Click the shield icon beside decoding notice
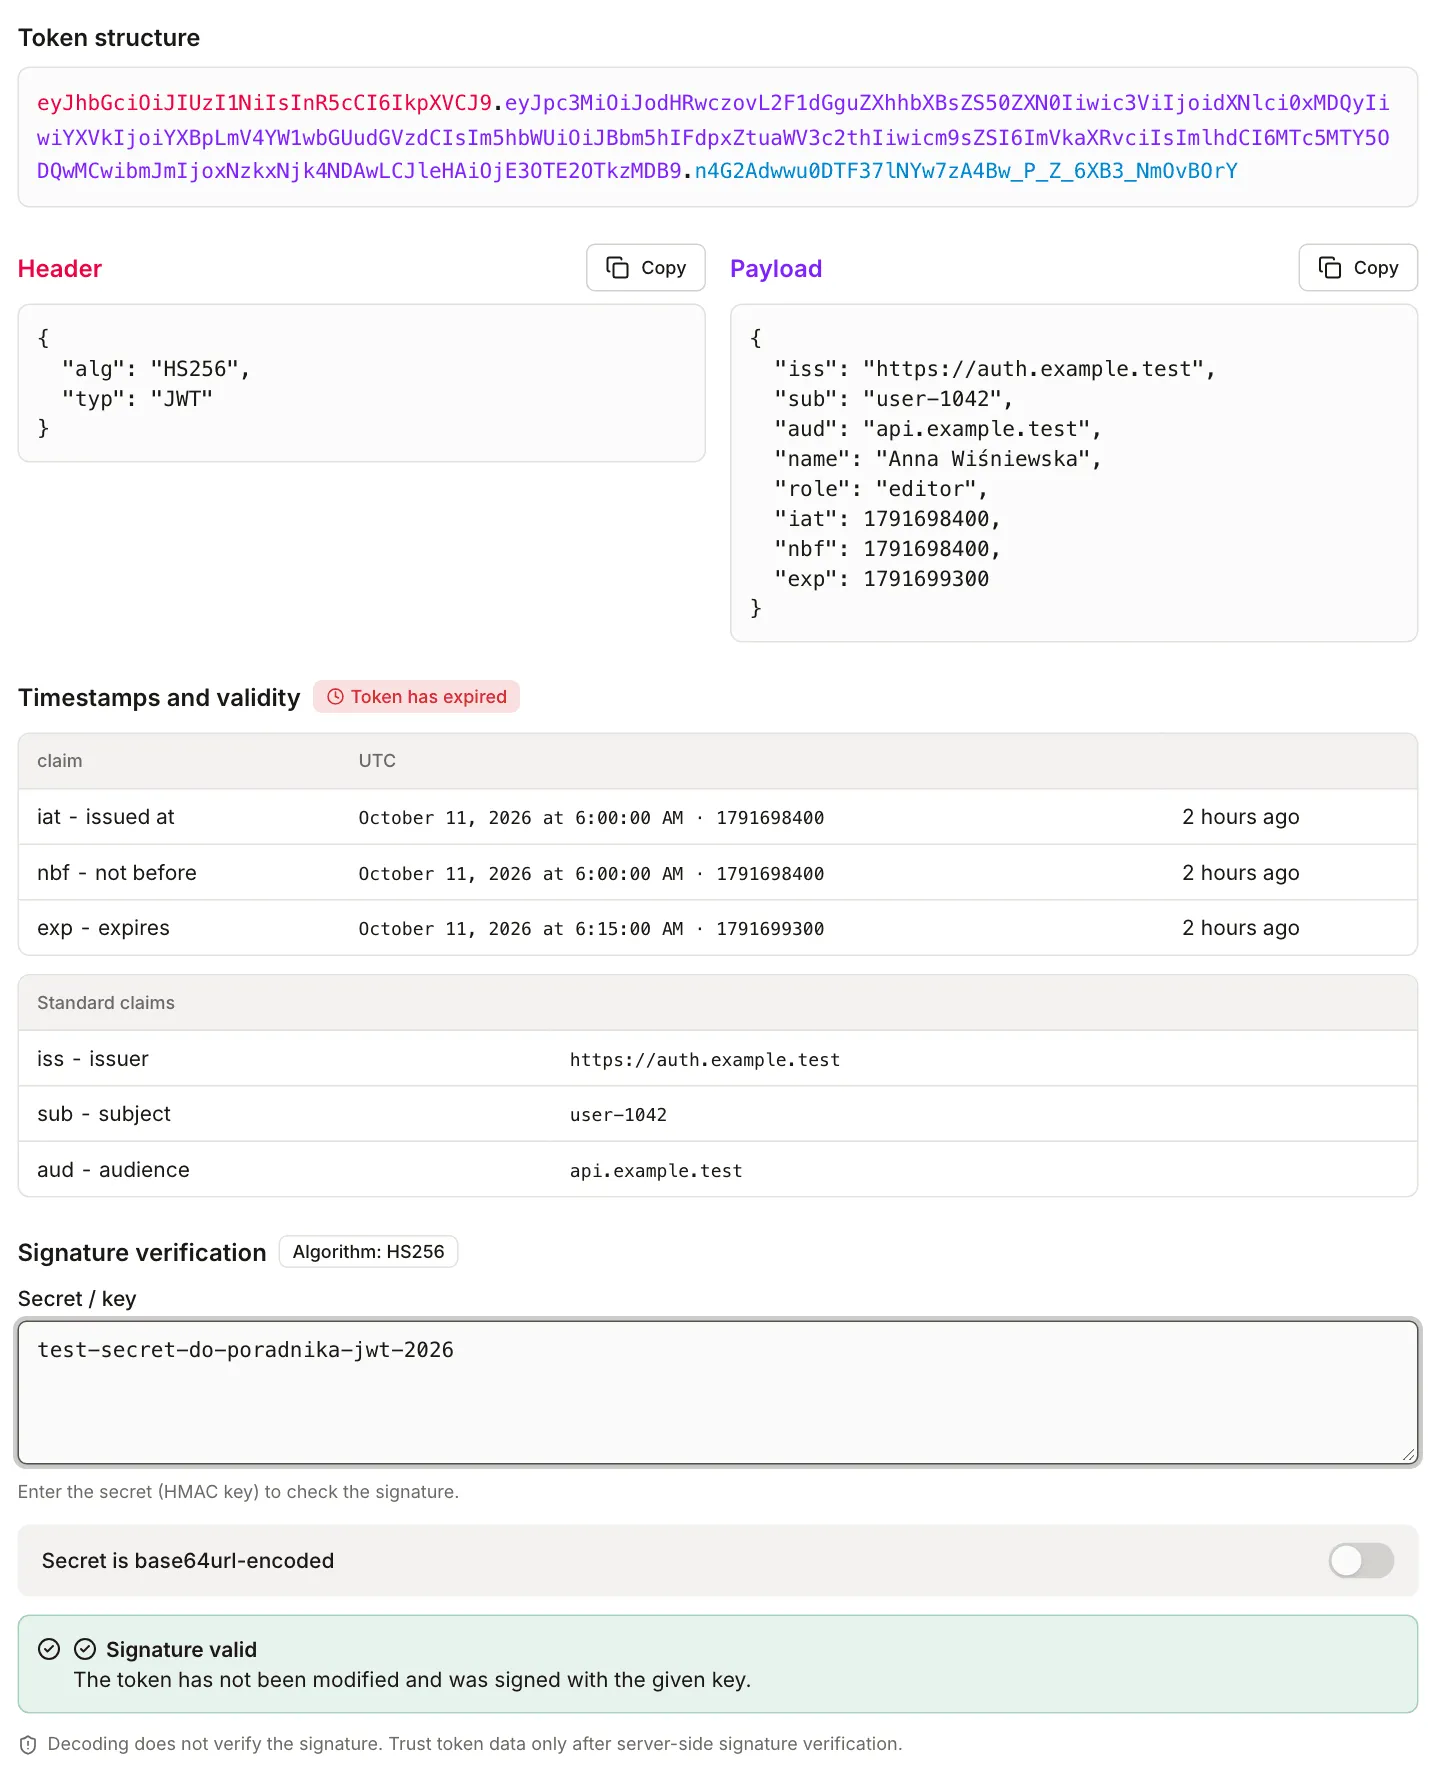 pyautogui.click(x=28, y=1744)
